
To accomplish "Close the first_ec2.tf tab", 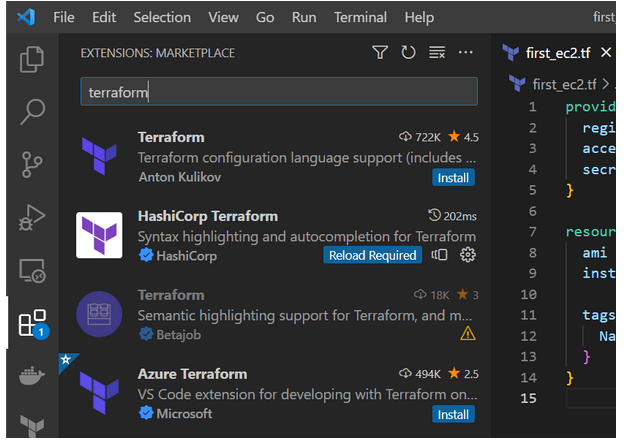I will click(x=606, y=52).
